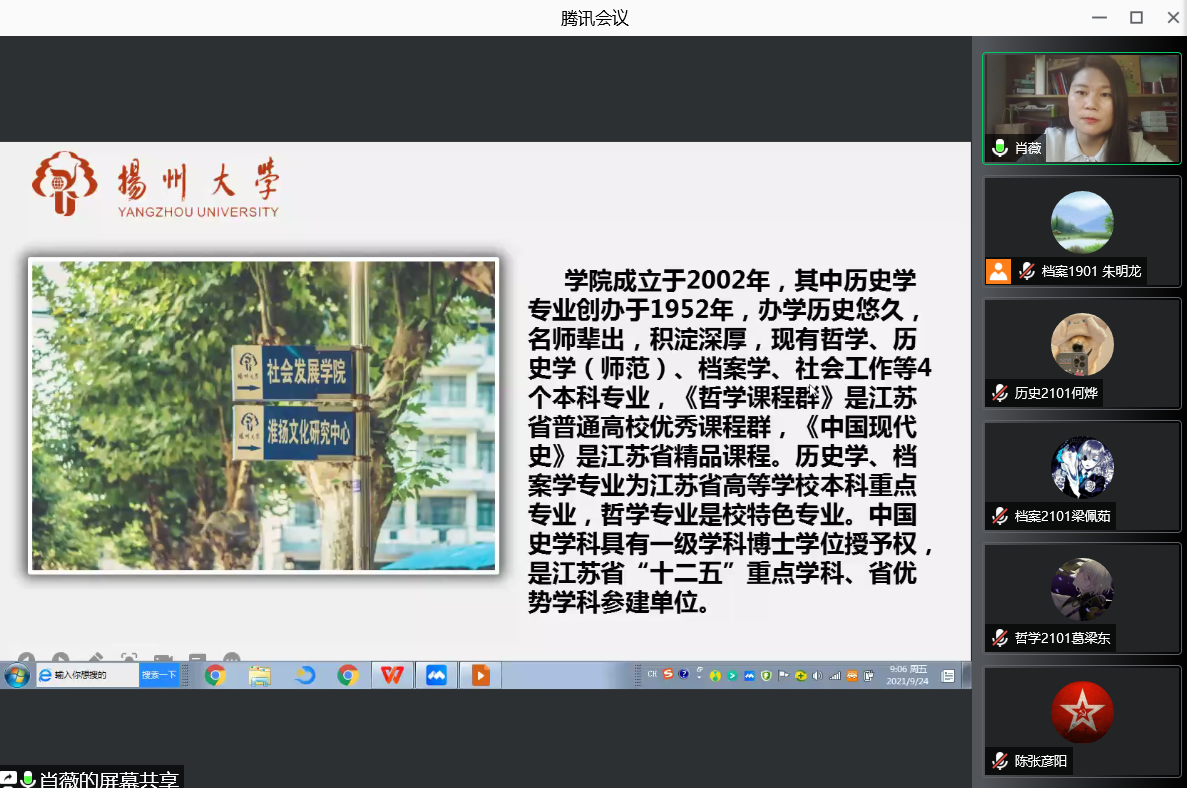This screenshot has height=788, width=1187.
Task: Open the file explorer folder taskbar icon
Action: 260,676
